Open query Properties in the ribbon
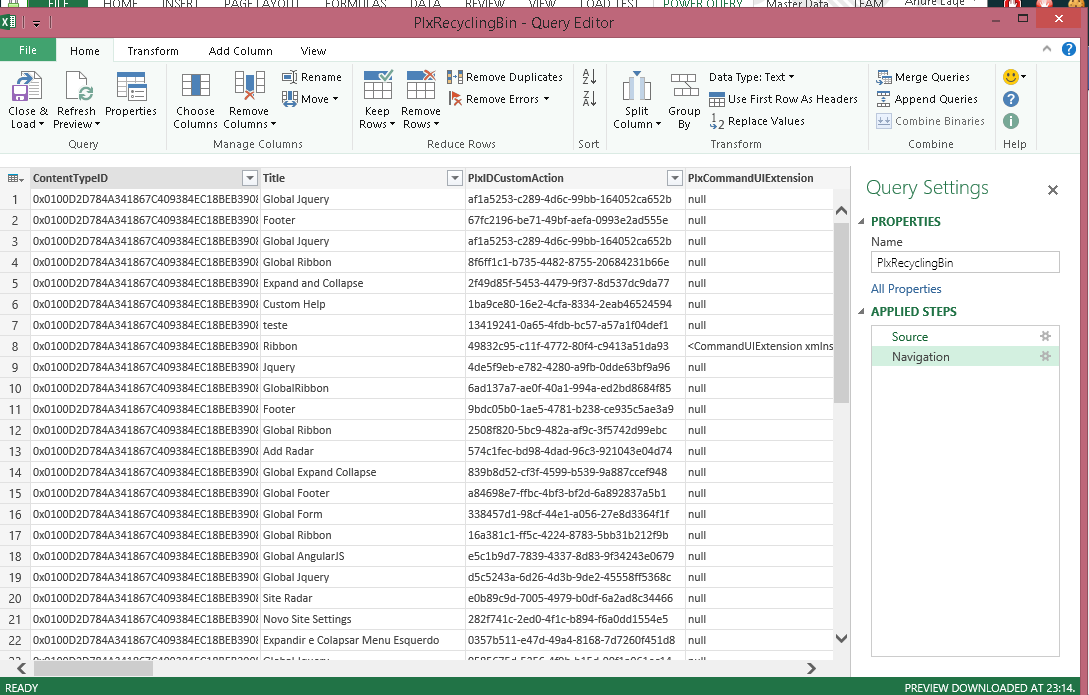1089x695 pixels. (131, 95)
